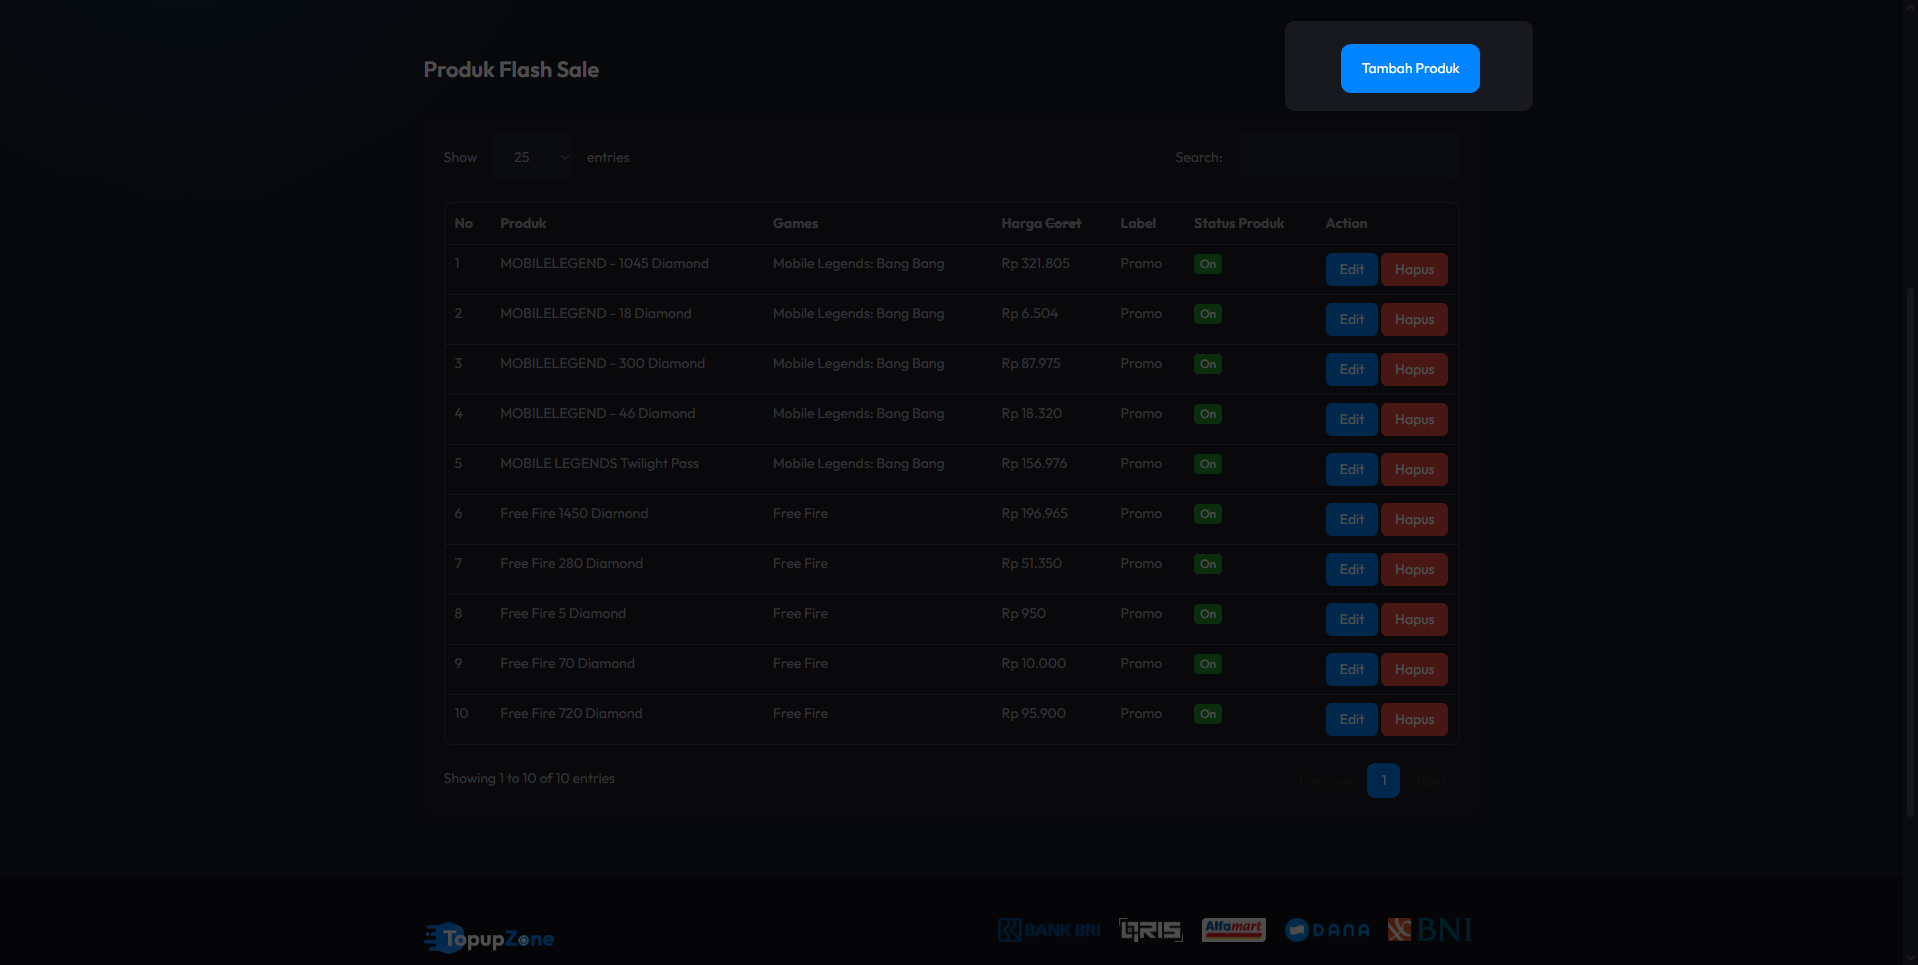Sort by Label column header
Image resolution: width=1918 pixels, height=965 pixels.
click(x=1138, y=223)
